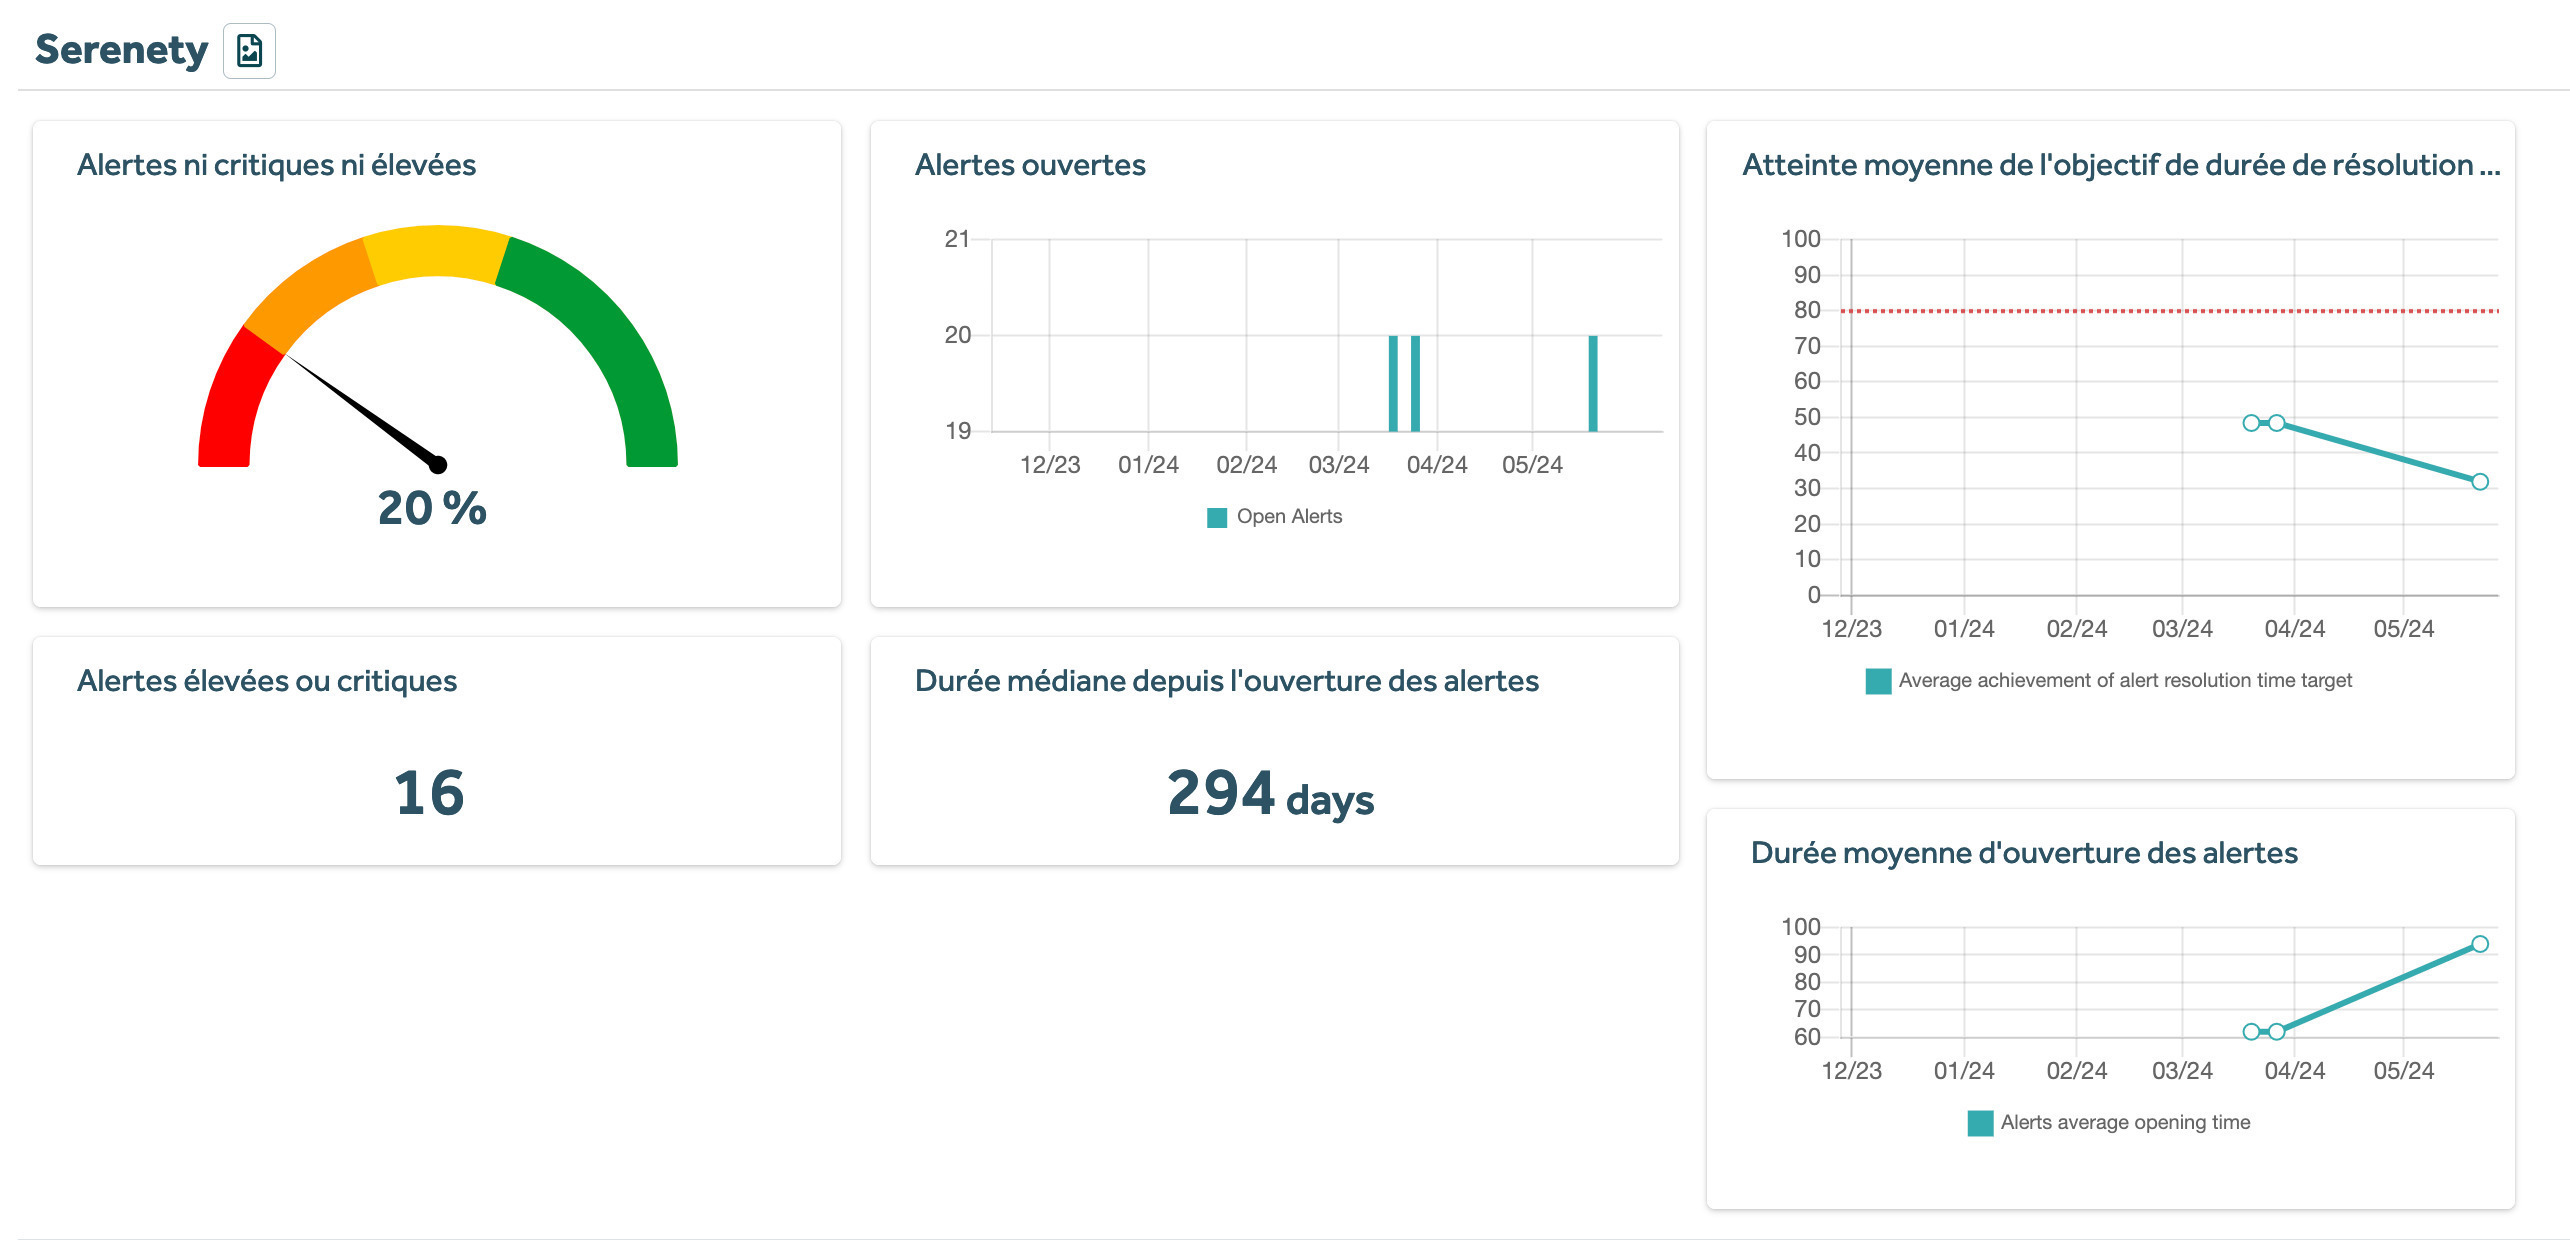Click the Open Alerts legend label

pyautogui.click(x=1288, y=517)
